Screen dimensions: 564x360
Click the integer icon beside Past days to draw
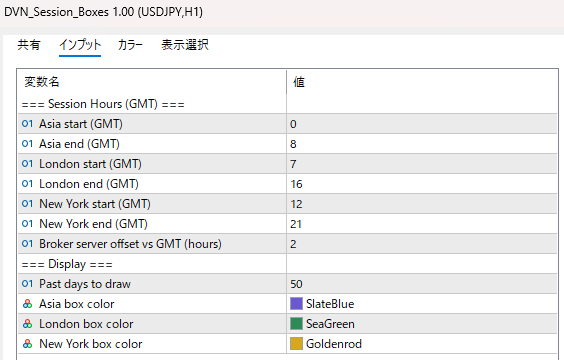27,284
